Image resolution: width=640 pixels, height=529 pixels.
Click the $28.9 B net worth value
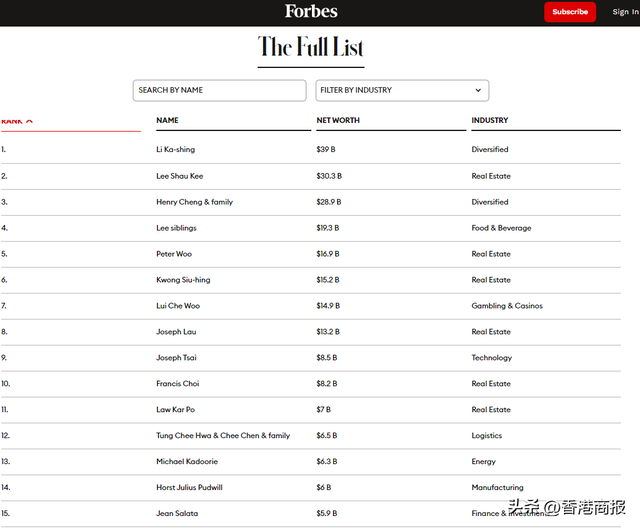[x=329, y=202]
